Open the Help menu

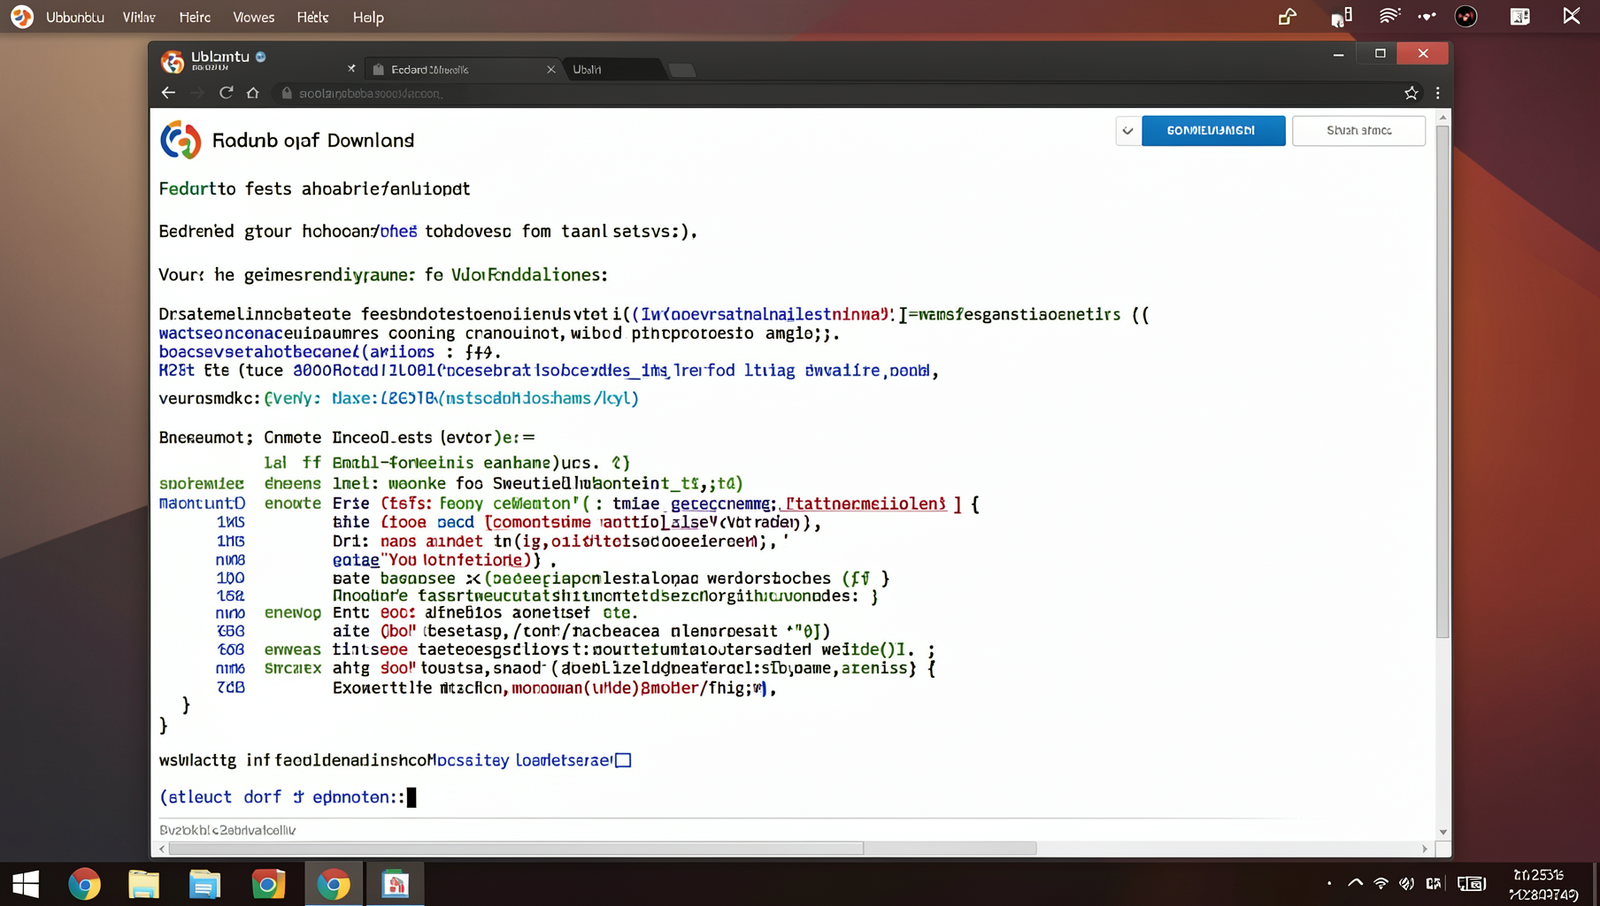pyautogui.click(x=368, y=17)
